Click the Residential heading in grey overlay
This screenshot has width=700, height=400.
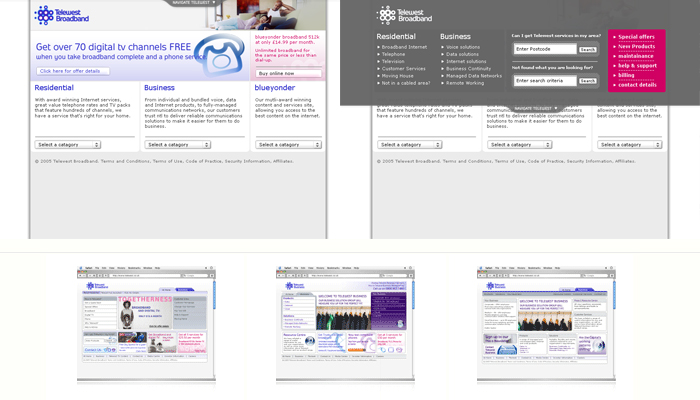[x=396, y=37]
